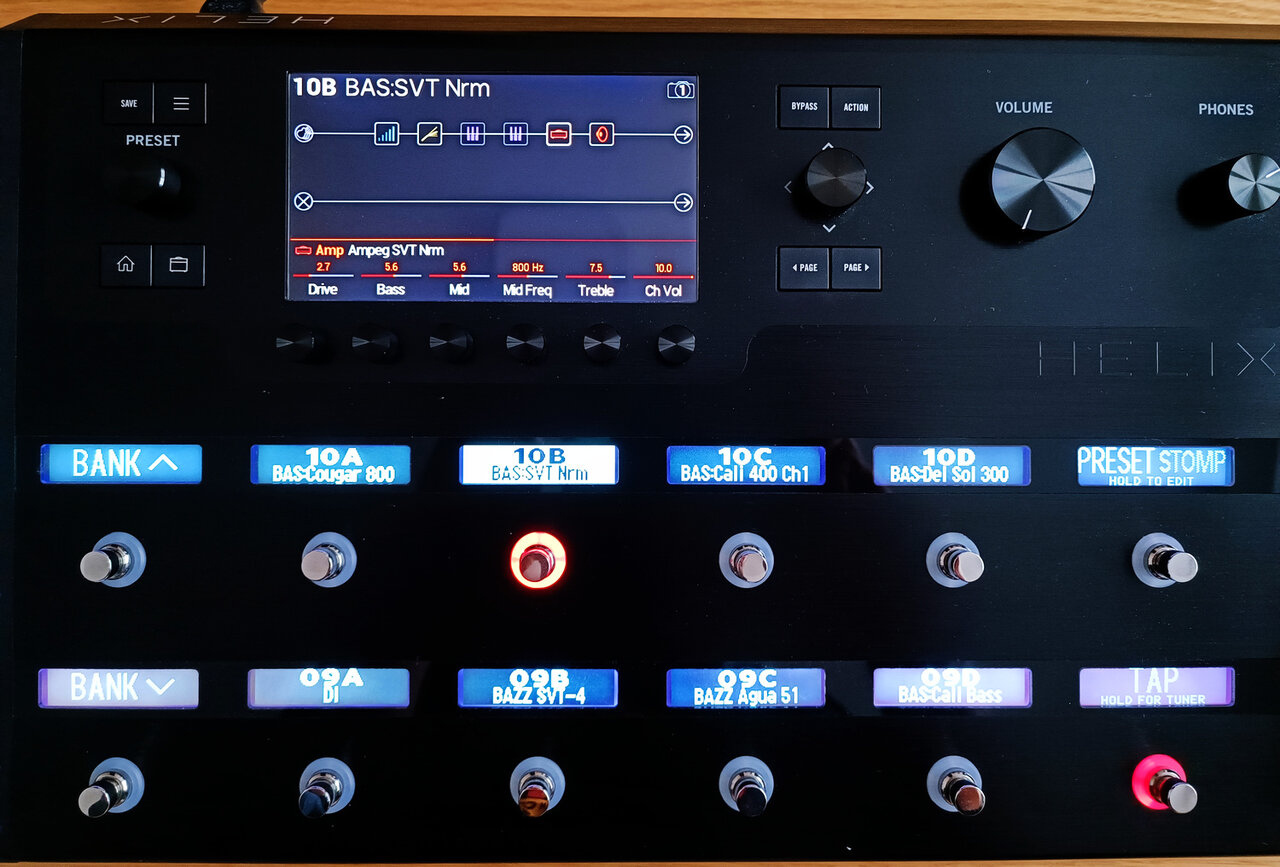Viewport: 1280px width, 867px height.
Task: Select path 2 output arrow block
Action: coord(683,202)
